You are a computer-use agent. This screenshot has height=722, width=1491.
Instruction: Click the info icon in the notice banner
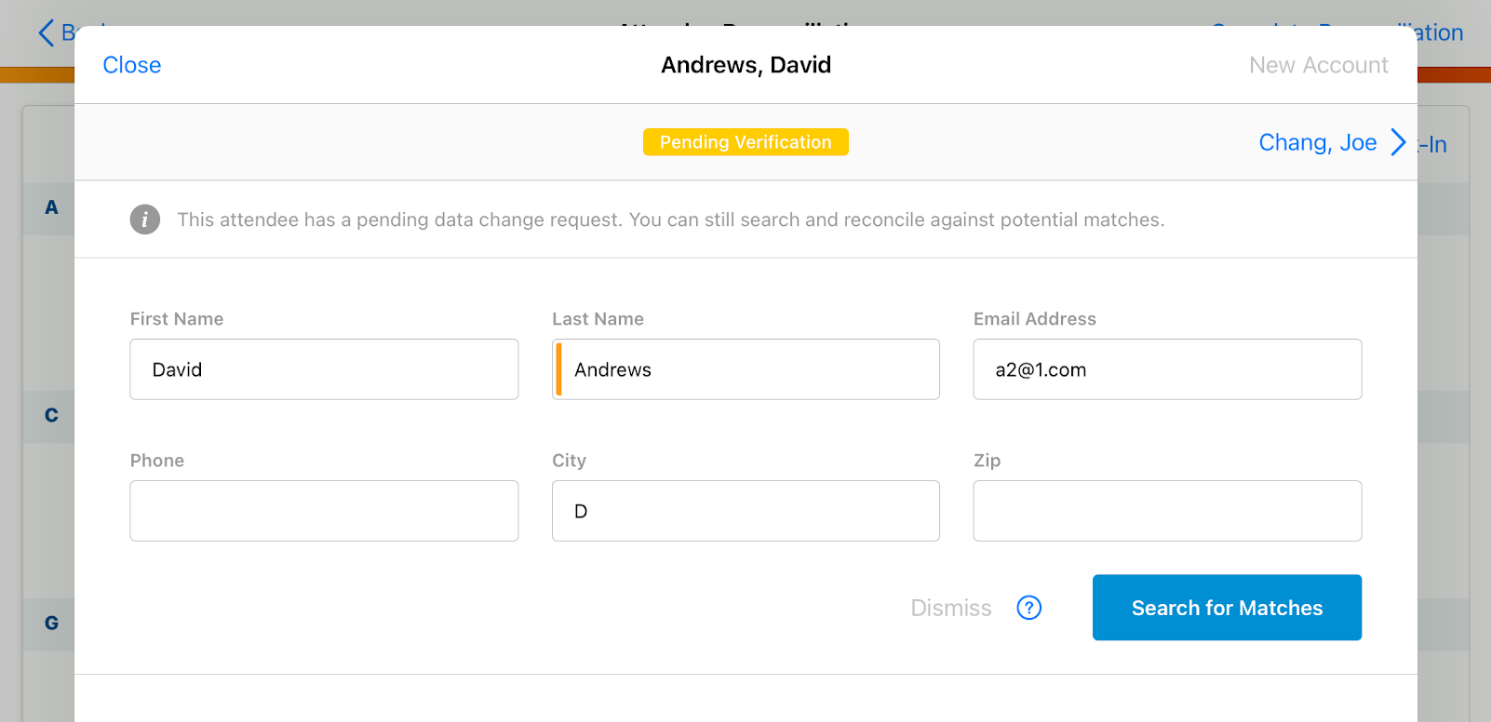[x=145, y=219]
